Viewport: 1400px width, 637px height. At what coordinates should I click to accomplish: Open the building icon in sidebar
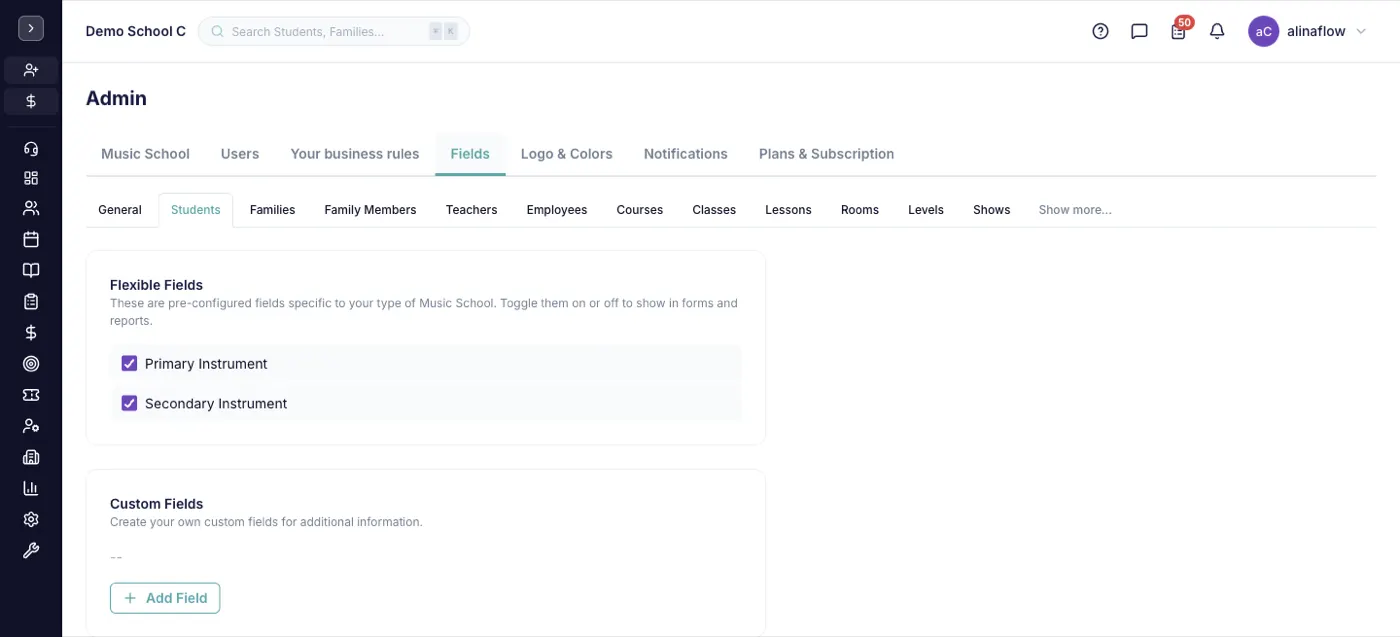(x=31, y=457)
